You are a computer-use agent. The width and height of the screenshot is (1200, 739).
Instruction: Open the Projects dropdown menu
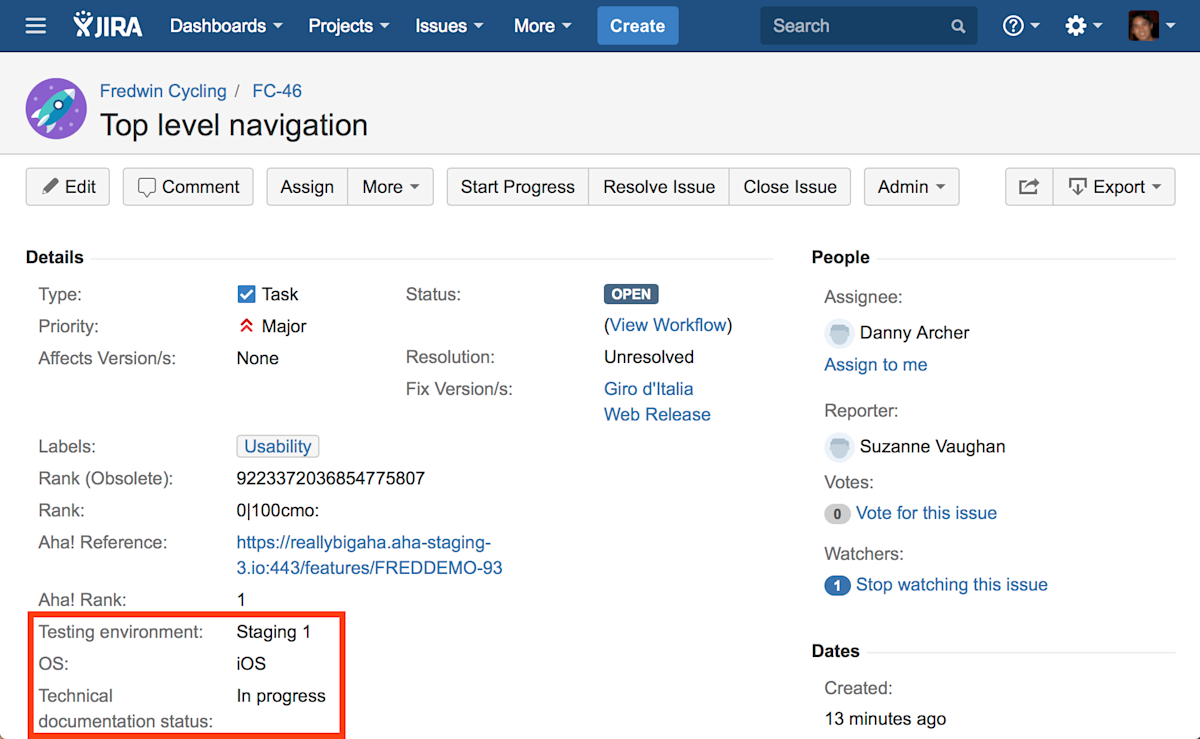click(x=350, y=26)
